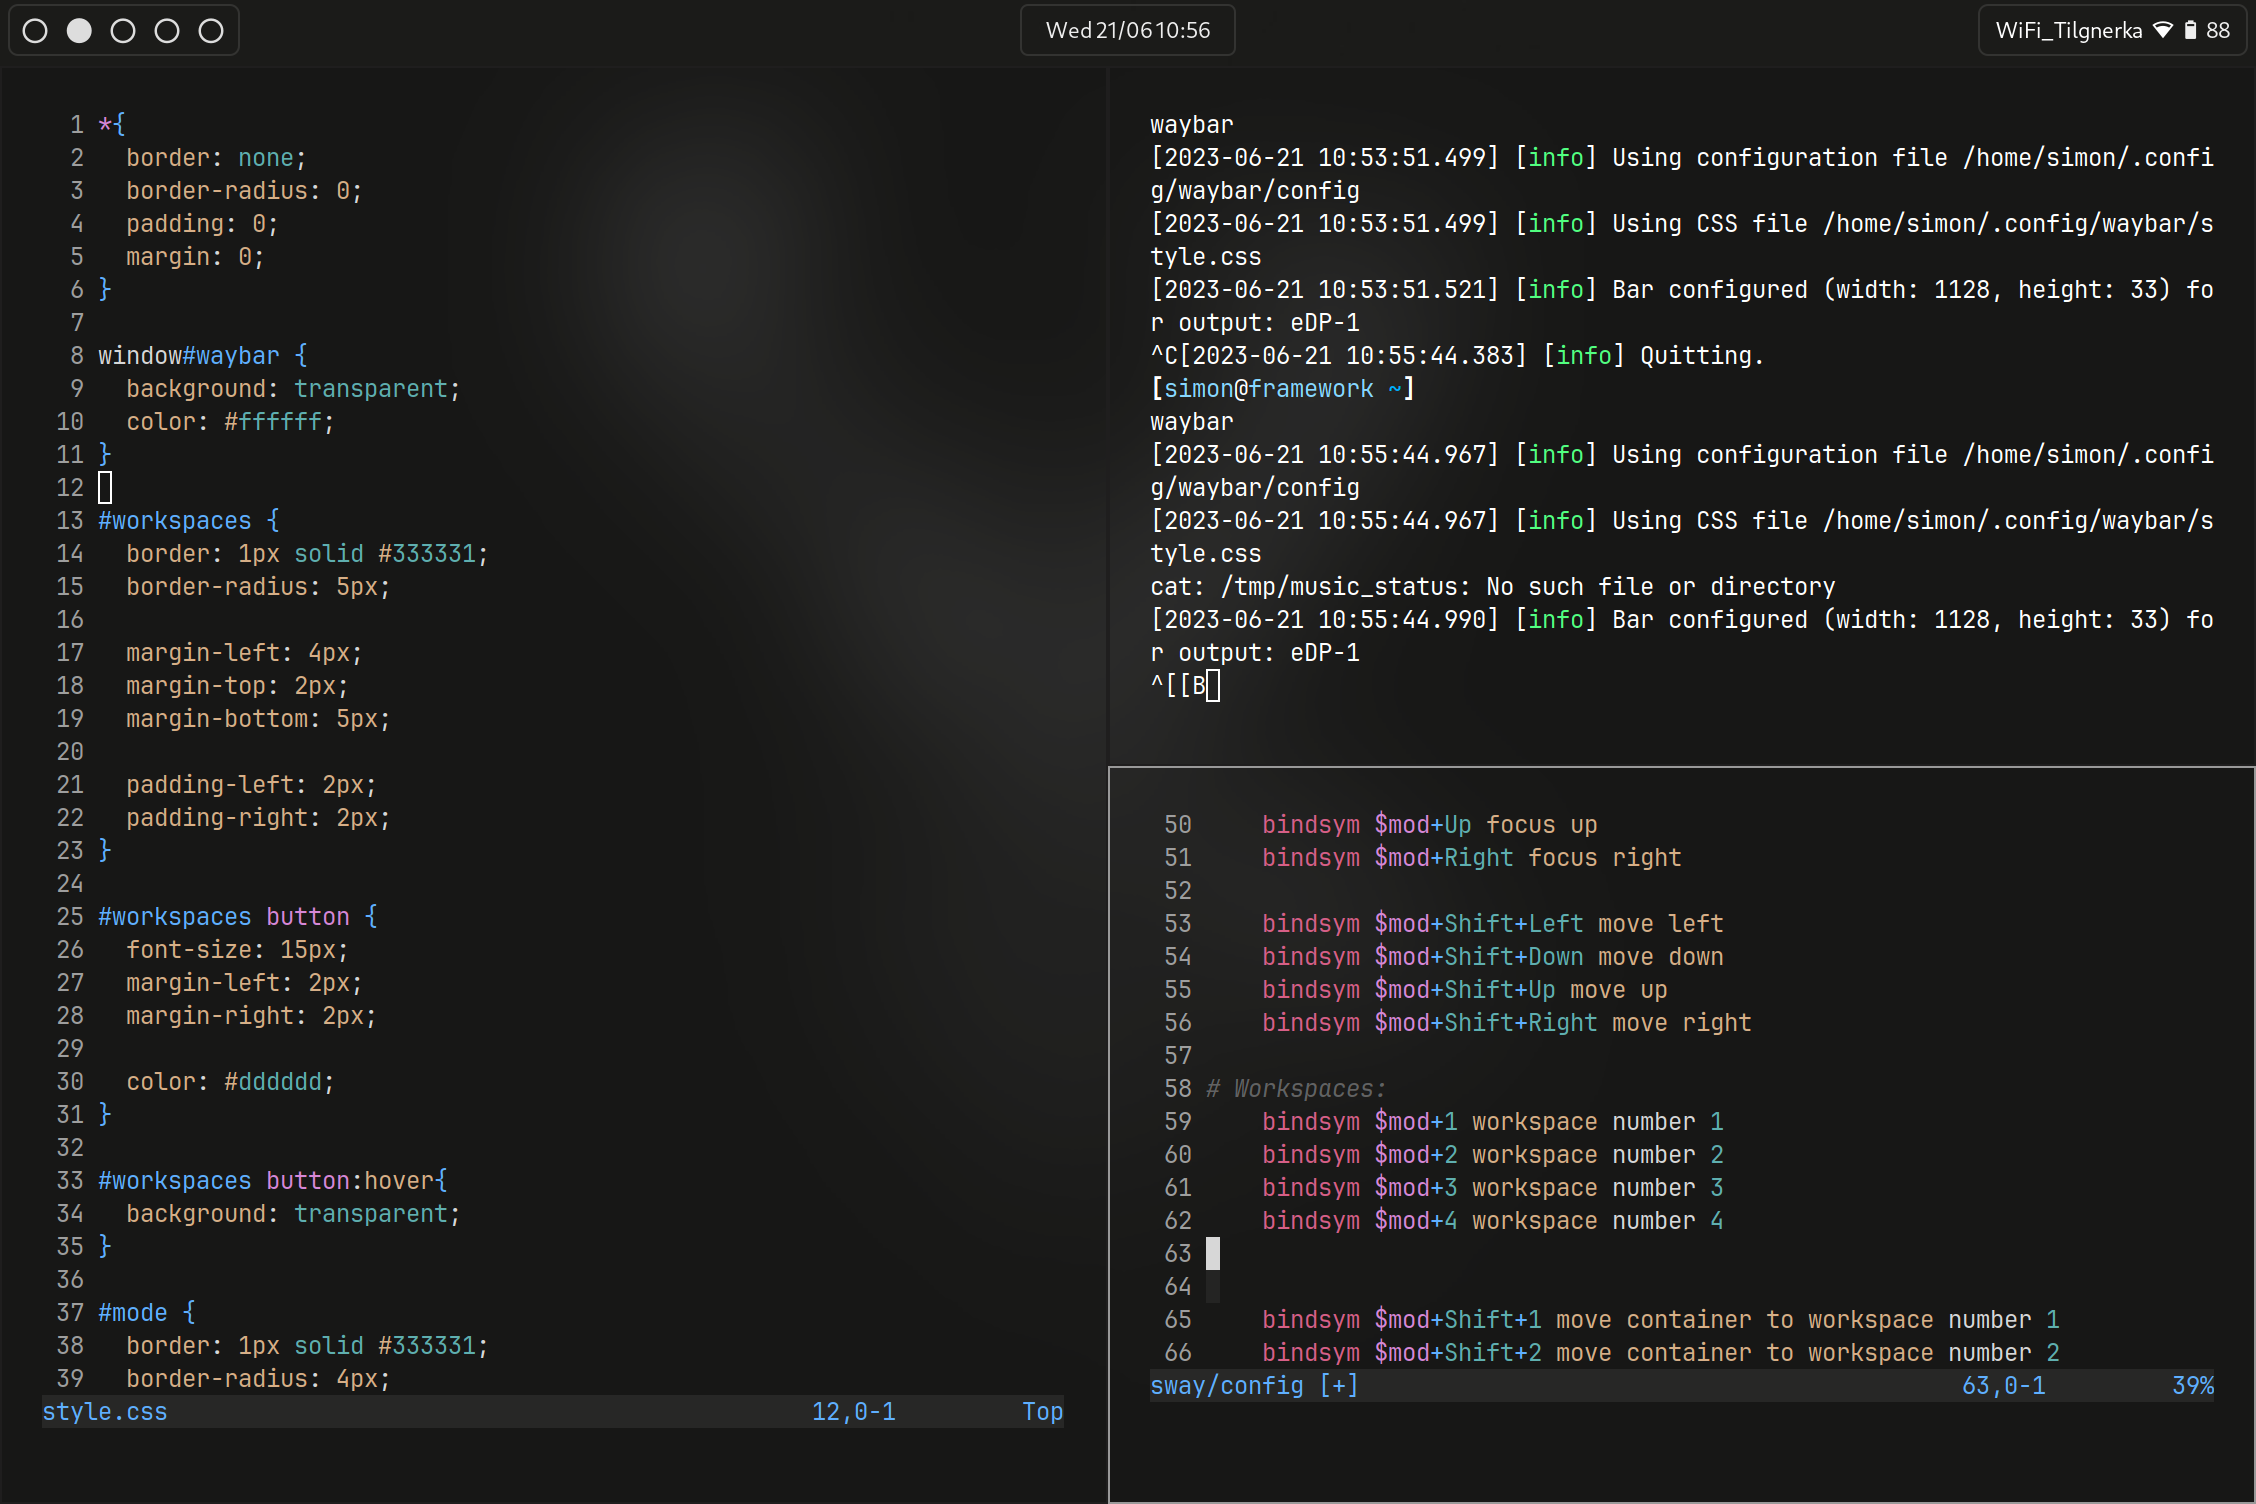Click '#workspaces button {' line 25

(238, 917)
